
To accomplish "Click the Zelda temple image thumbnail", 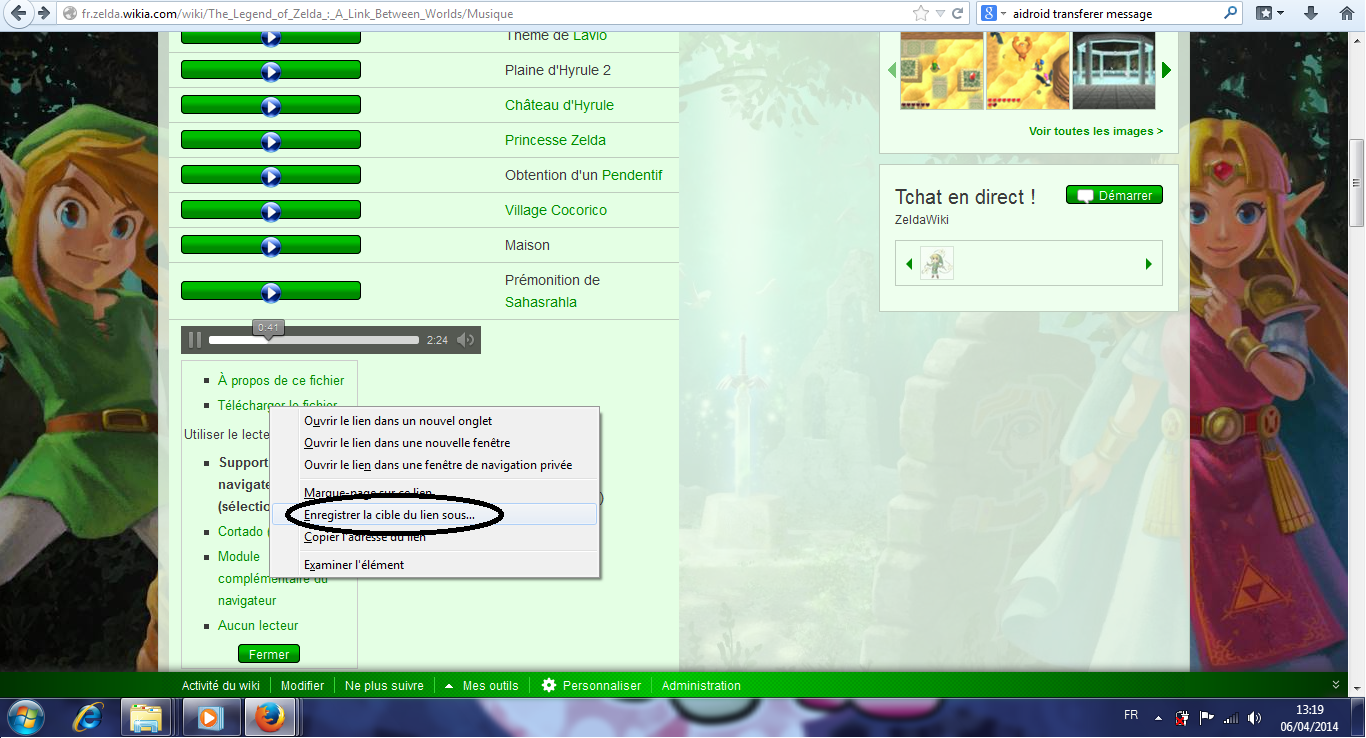I will [x=1113, y=70].
